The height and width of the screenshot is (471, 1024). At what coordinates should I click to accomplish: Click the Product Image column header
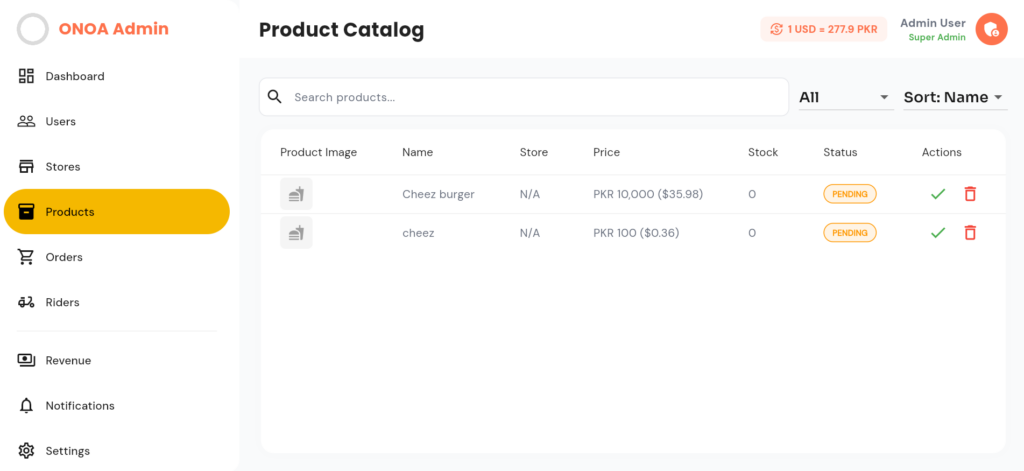pyautogui.click(x=319, y=152)
